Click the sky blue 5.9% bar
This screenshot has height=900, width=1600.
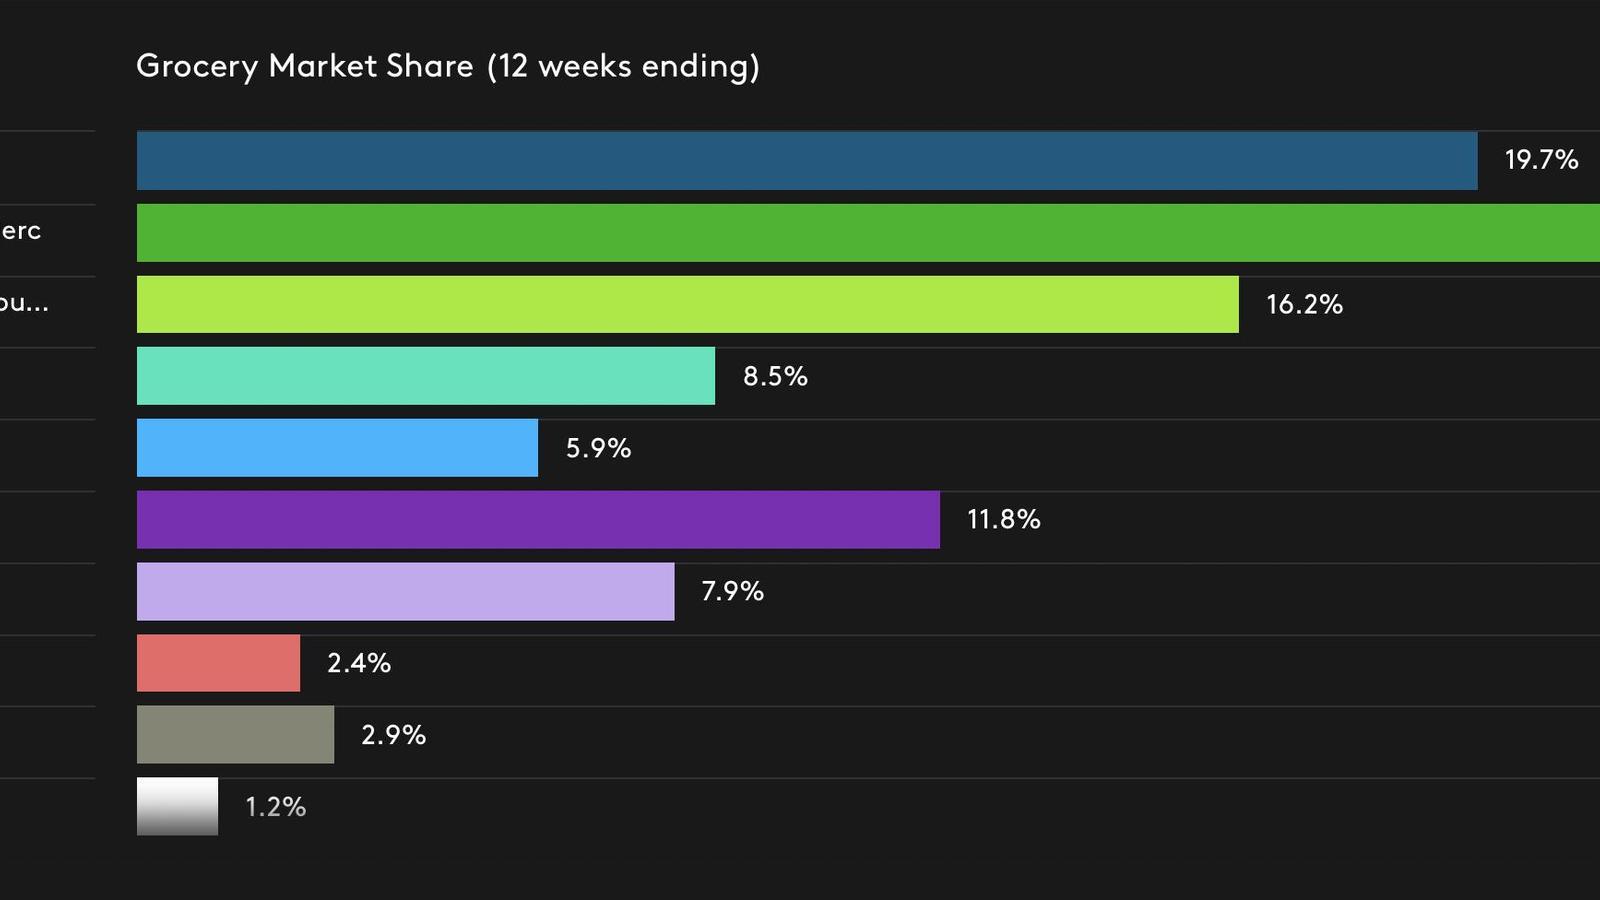click(337, 448)
